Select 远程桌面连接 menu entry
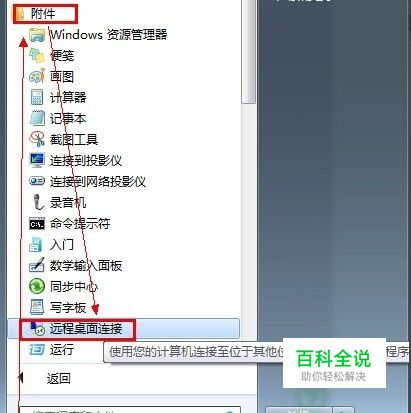411x413 pixels. 123,329
